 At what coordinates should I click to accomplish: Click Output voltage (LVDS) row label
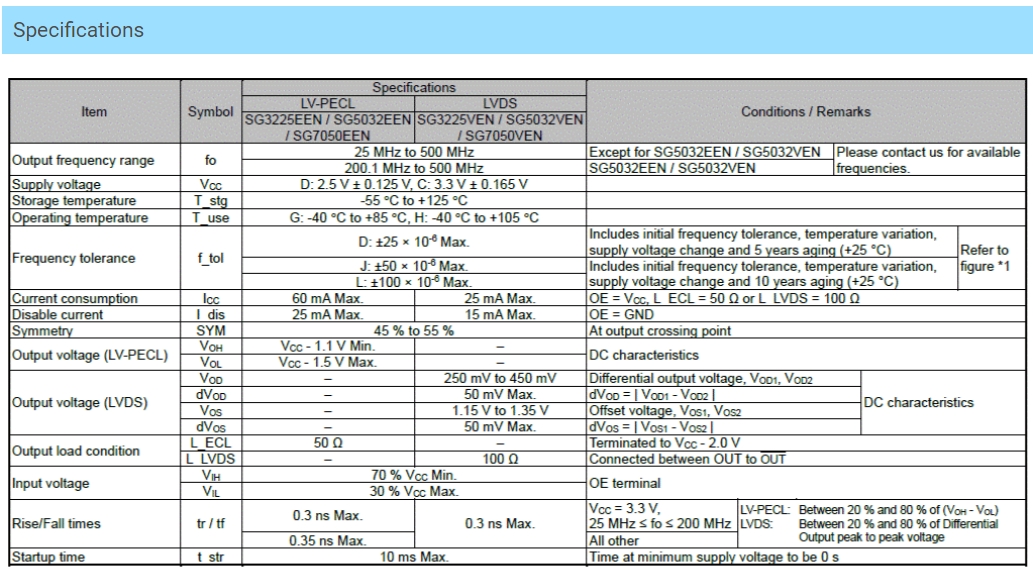pyautogui.click(x=78, y=402)
